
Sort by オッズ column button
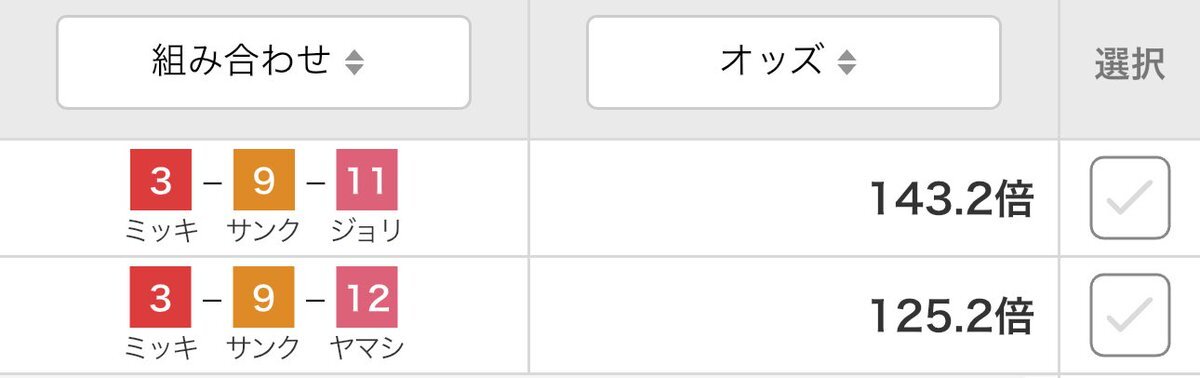click(x=793, y=62)
